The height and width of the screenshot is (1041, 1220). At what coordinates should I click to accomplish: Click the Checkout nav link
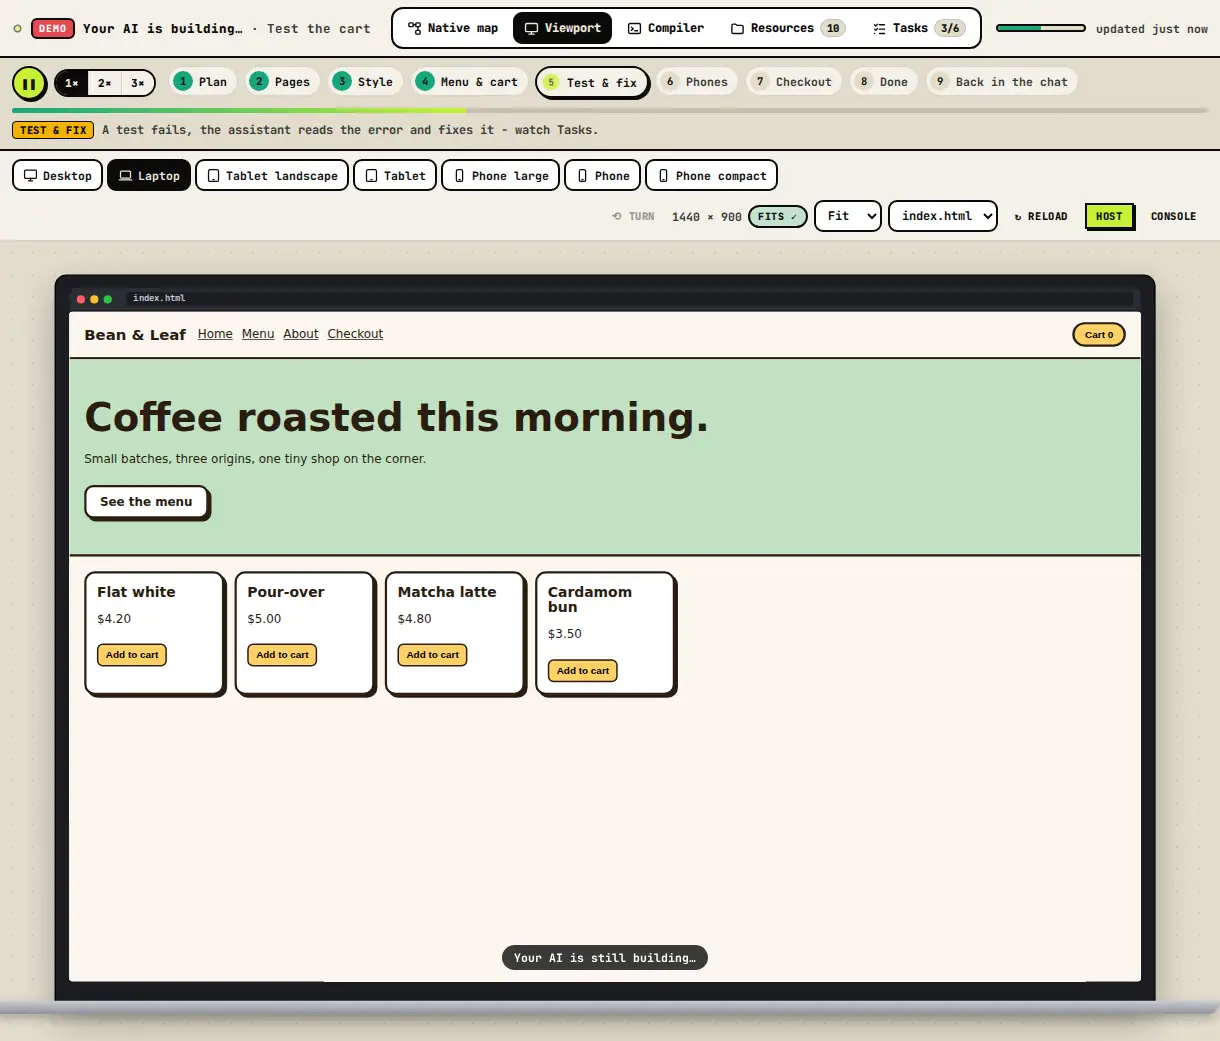(x=355, y=334)
